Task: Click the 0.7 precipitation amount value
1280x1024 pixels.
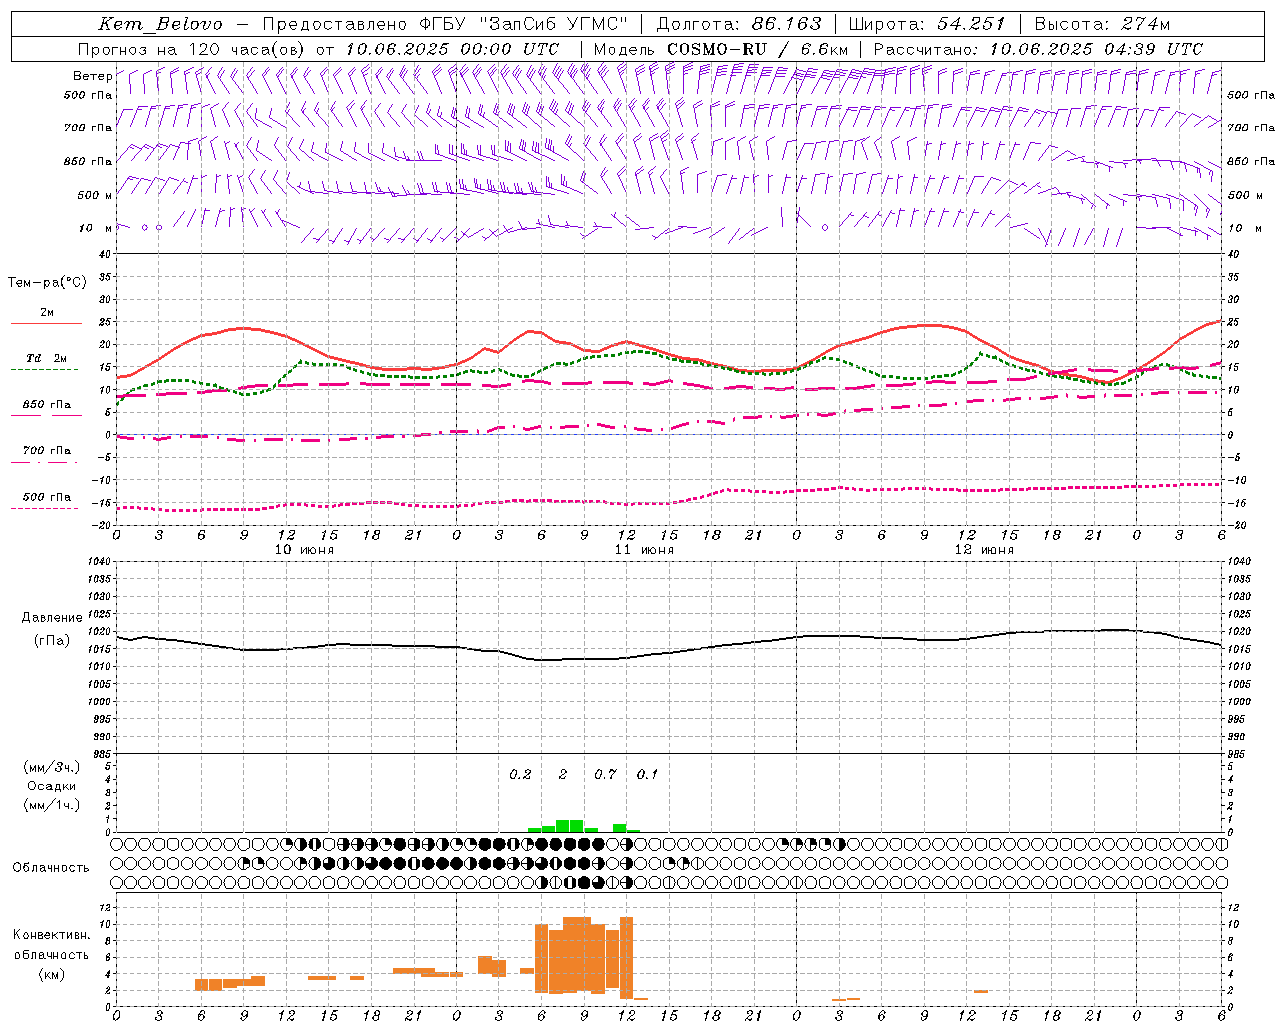Action: [605, 774]
